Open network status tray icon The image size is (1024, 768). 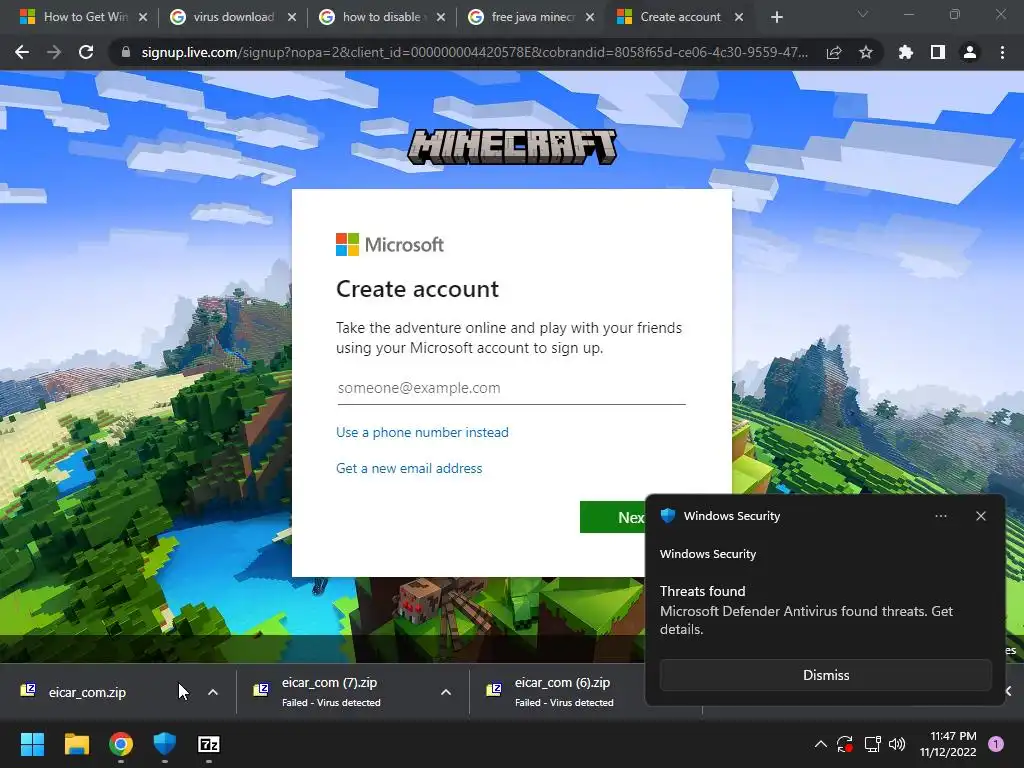pyautogui.click(x=872, y=744)
